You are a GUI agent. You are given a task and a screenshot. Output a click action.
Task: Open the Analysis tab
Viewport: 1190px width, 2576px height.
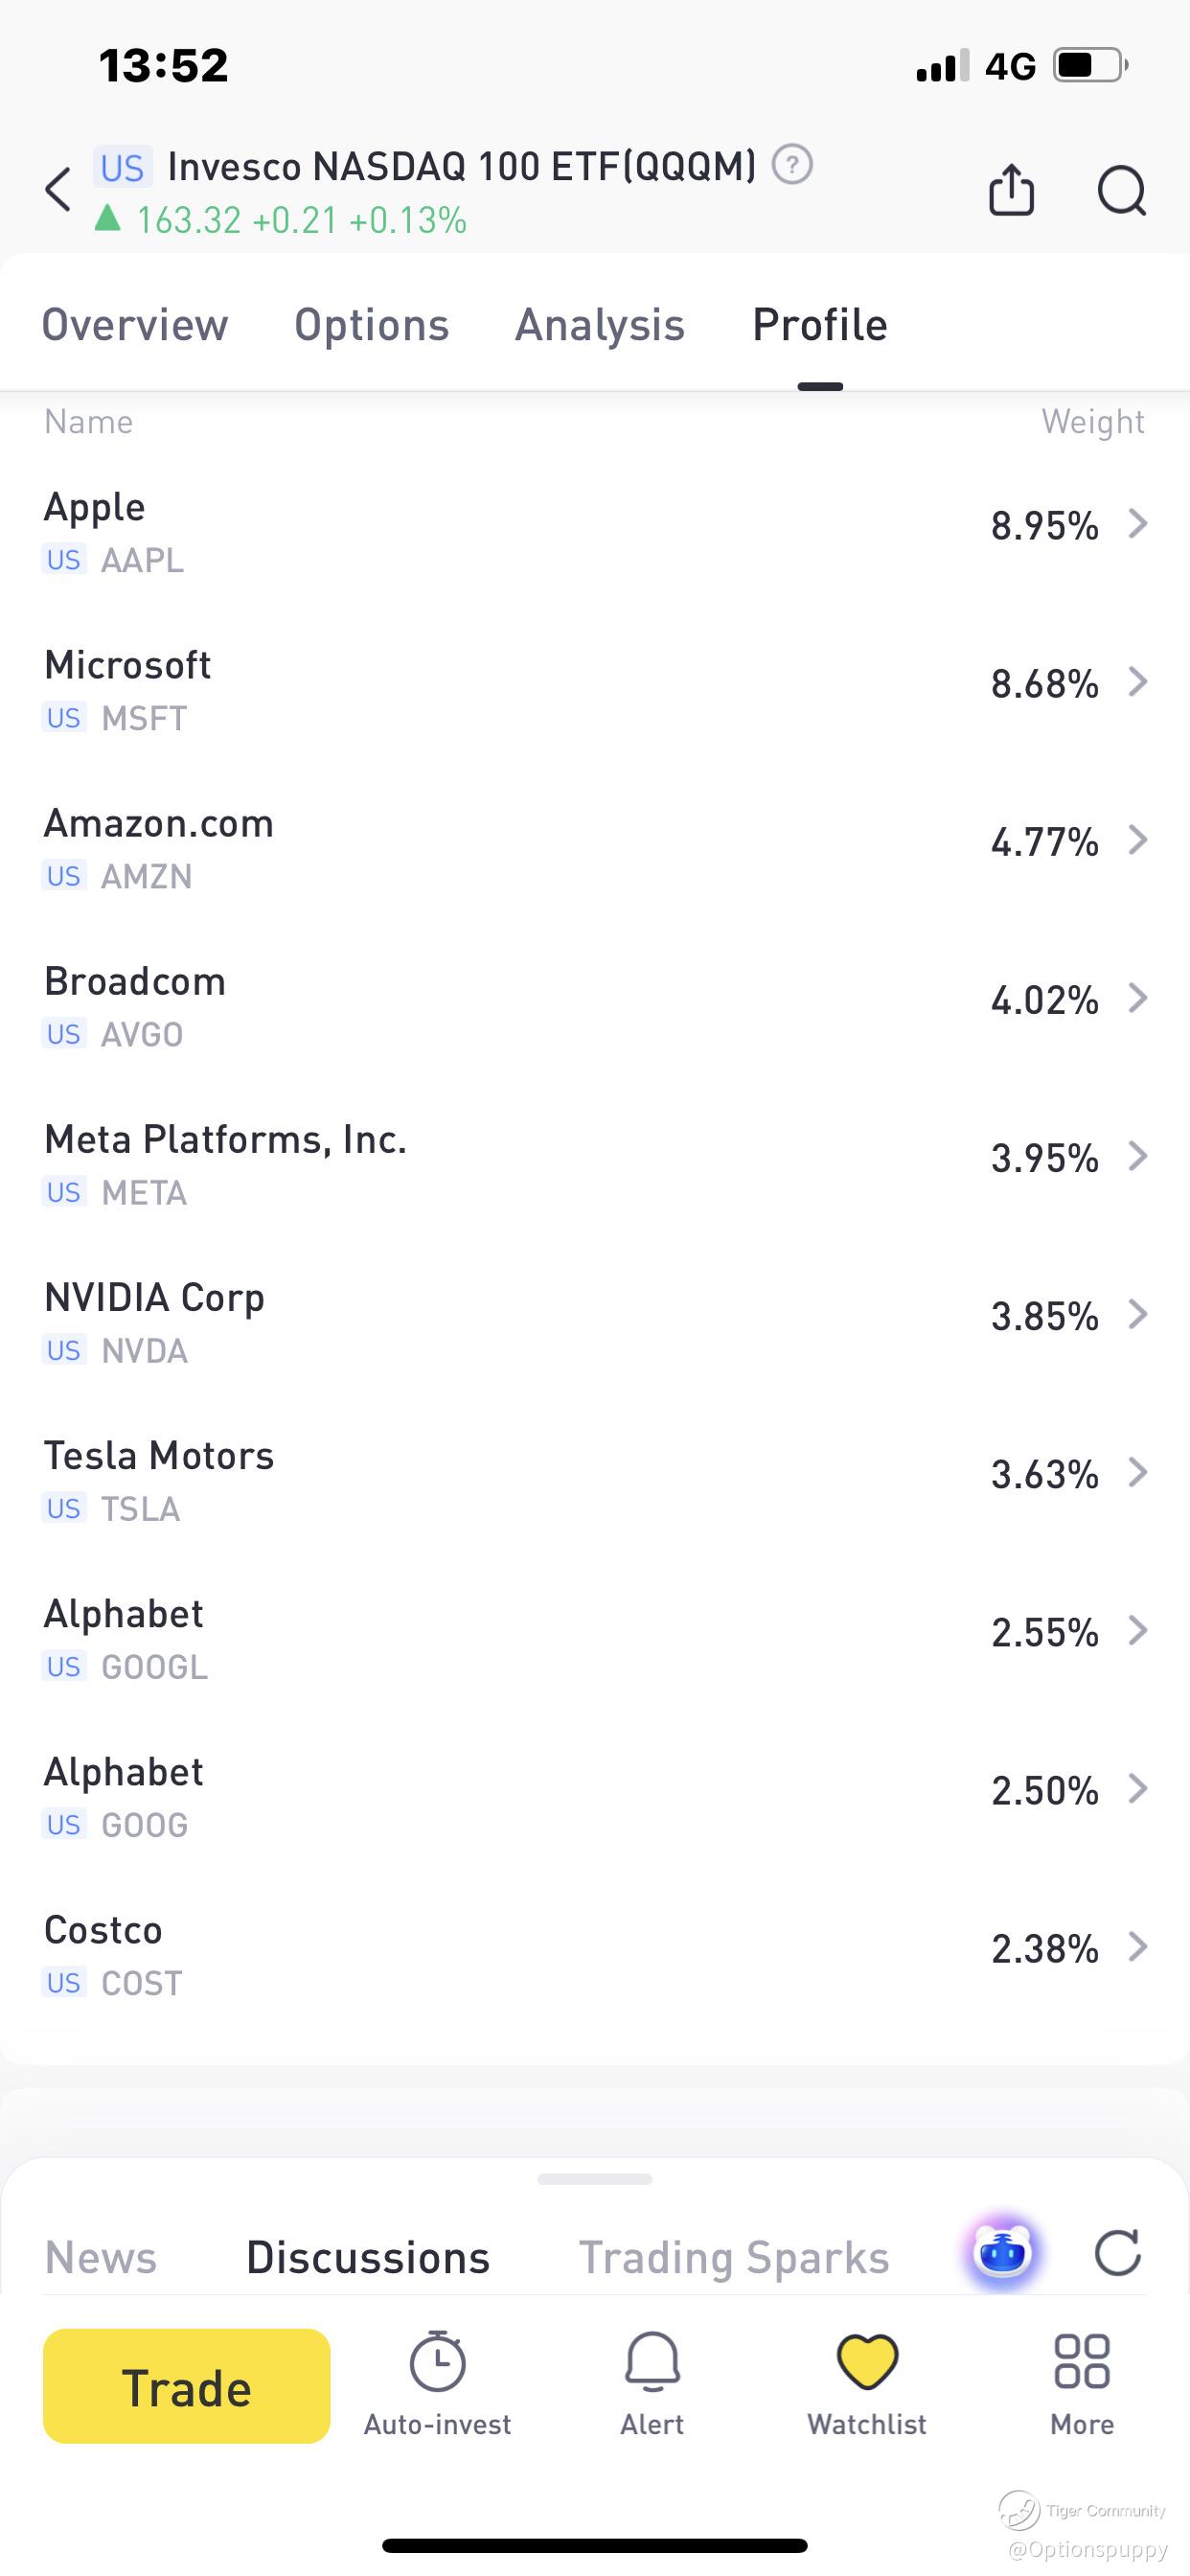[x=600, y=325]
